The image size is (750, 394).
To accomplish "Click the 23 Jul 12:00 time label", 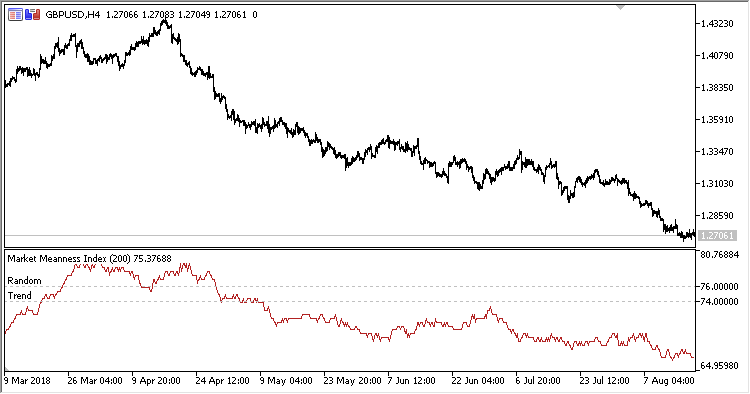I will pyautogui.click(x=604, y=381).
